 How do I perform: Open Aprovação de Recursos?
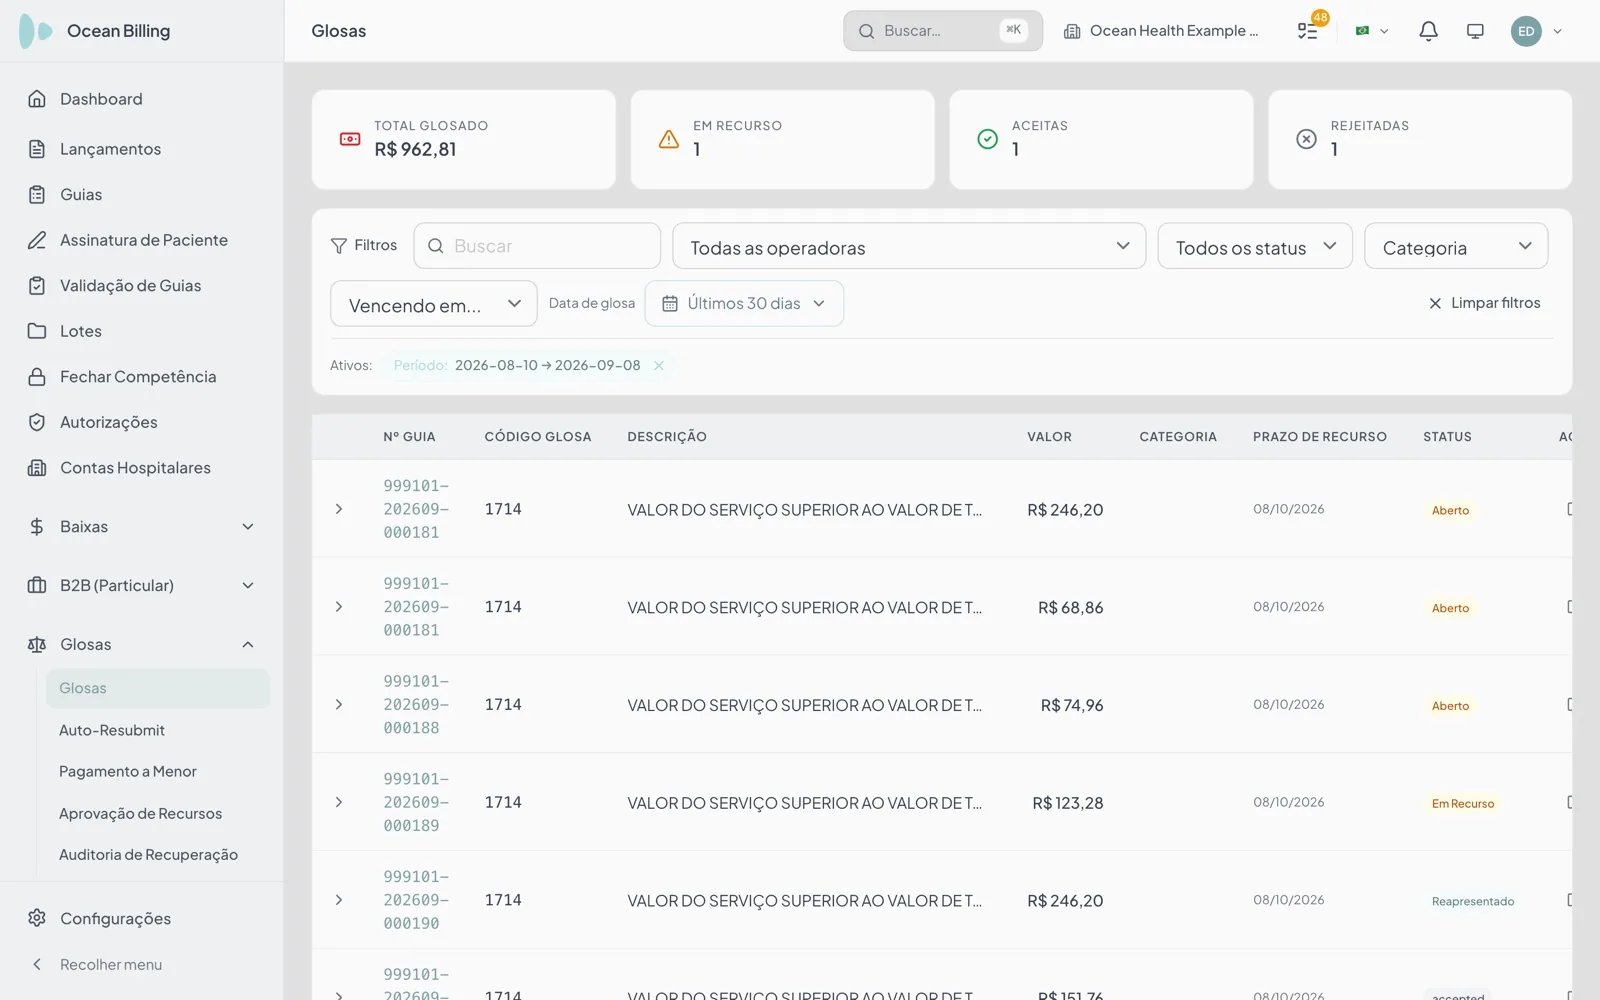pyautogui.click(x=158, y=814)
